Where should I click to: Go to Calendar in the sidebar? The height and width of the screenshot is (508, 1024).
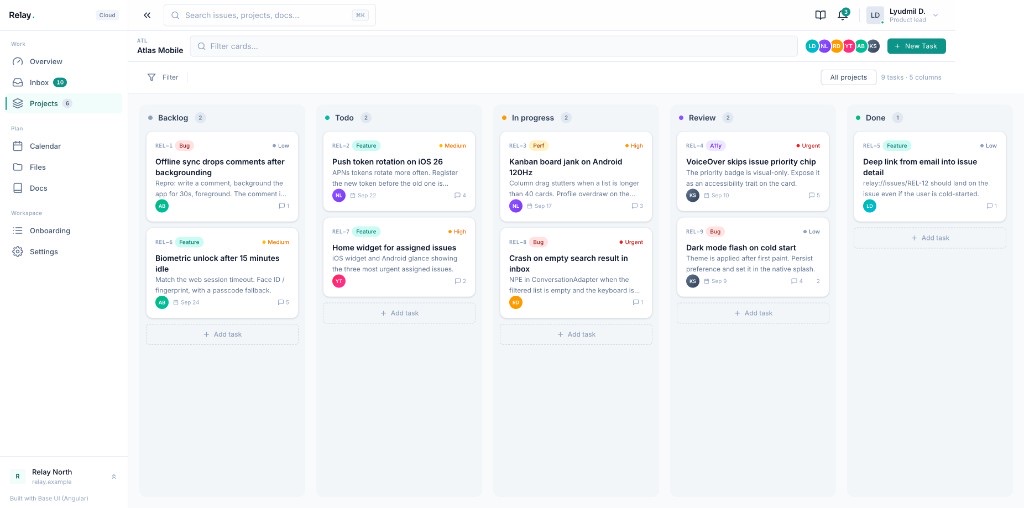click(63, 146)
